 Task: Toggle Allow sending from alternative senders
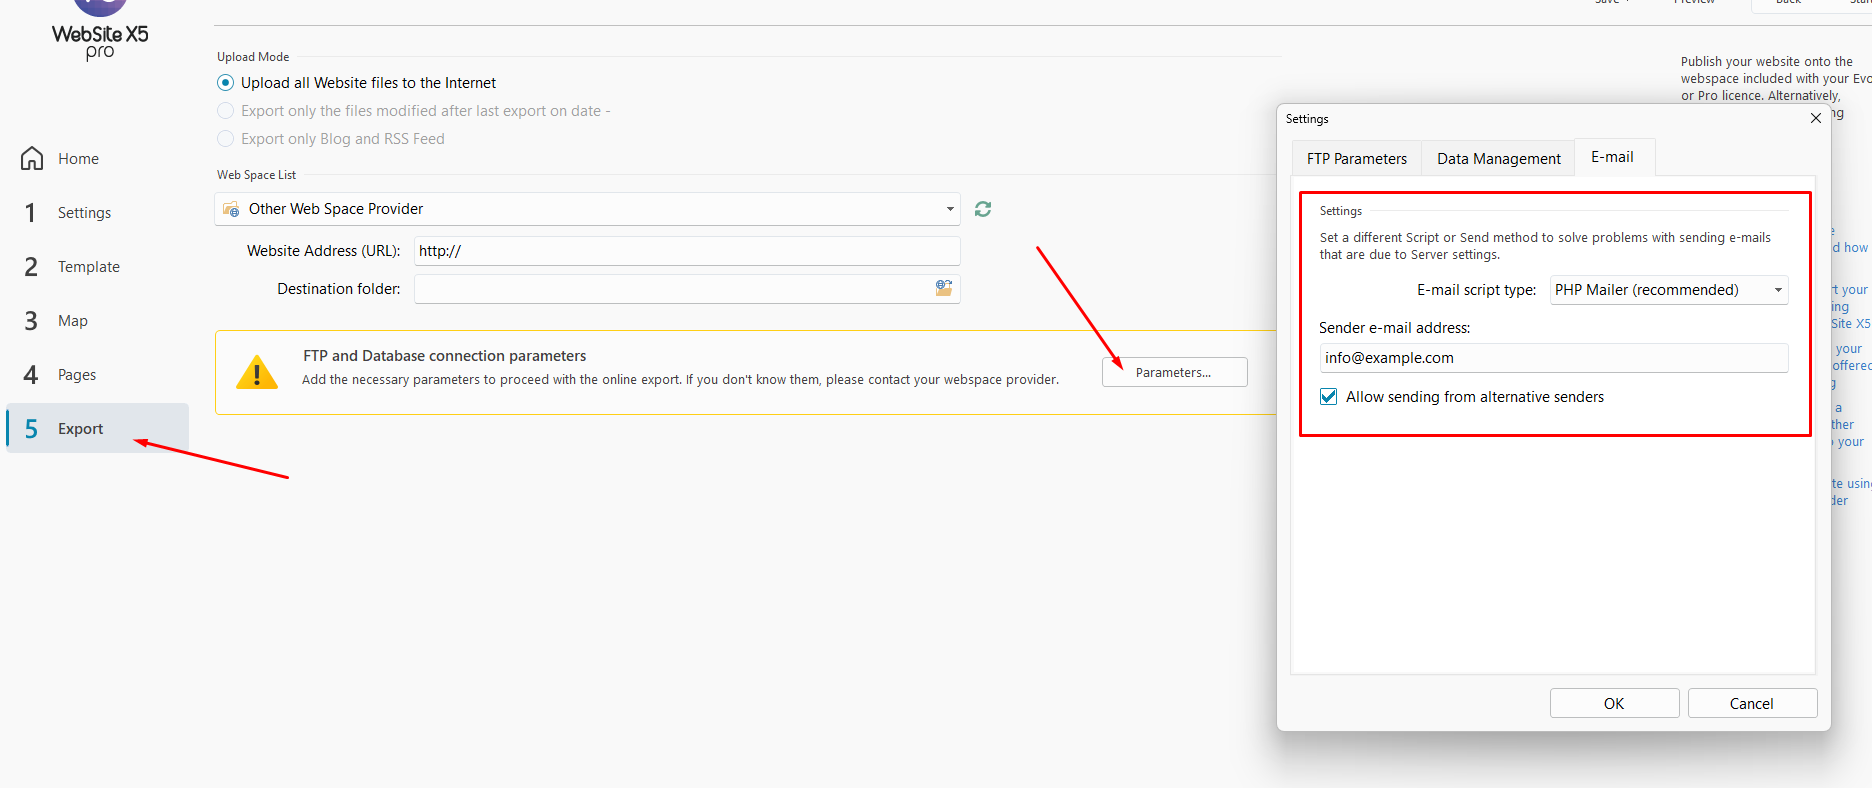[1329, 397]
